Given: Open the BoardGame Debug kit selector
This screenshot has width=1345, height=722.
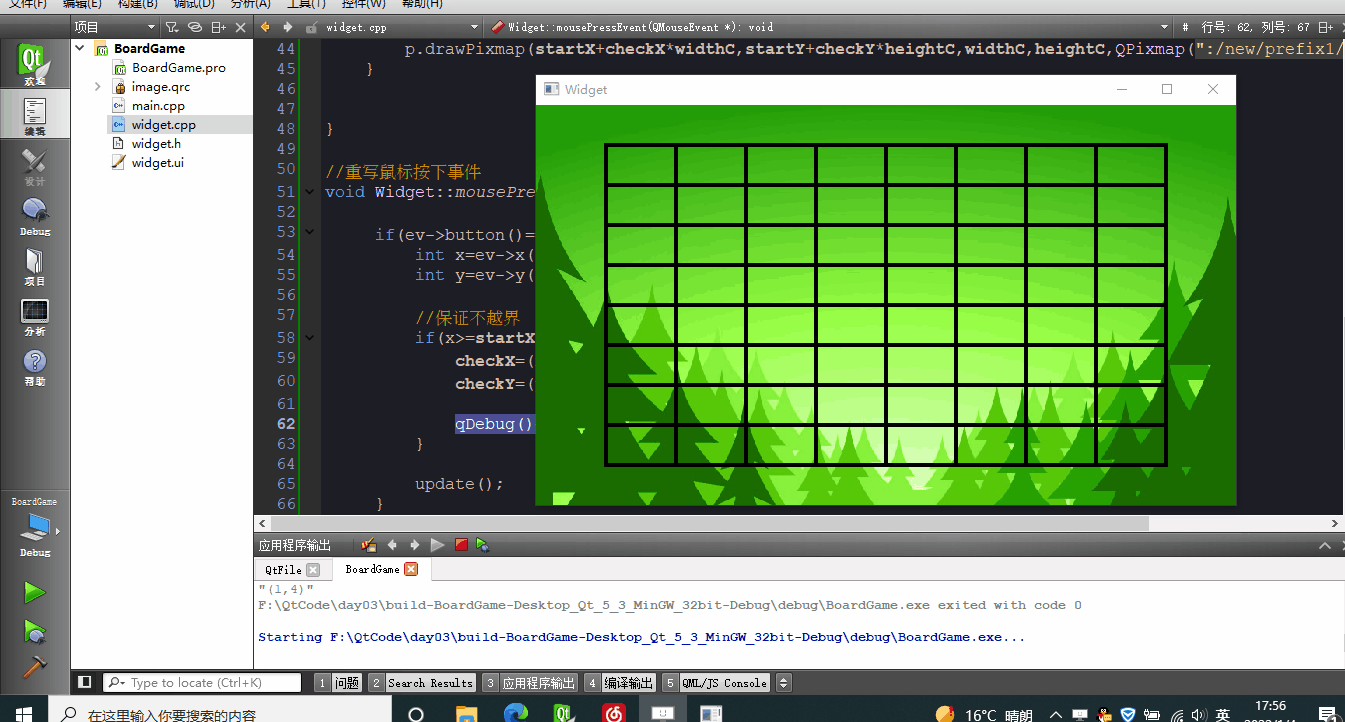Looking at the screenshot, I should click(34, 528).
